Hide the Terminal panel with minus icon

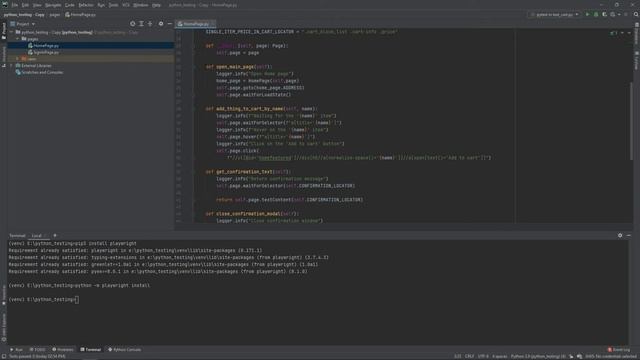629,236
